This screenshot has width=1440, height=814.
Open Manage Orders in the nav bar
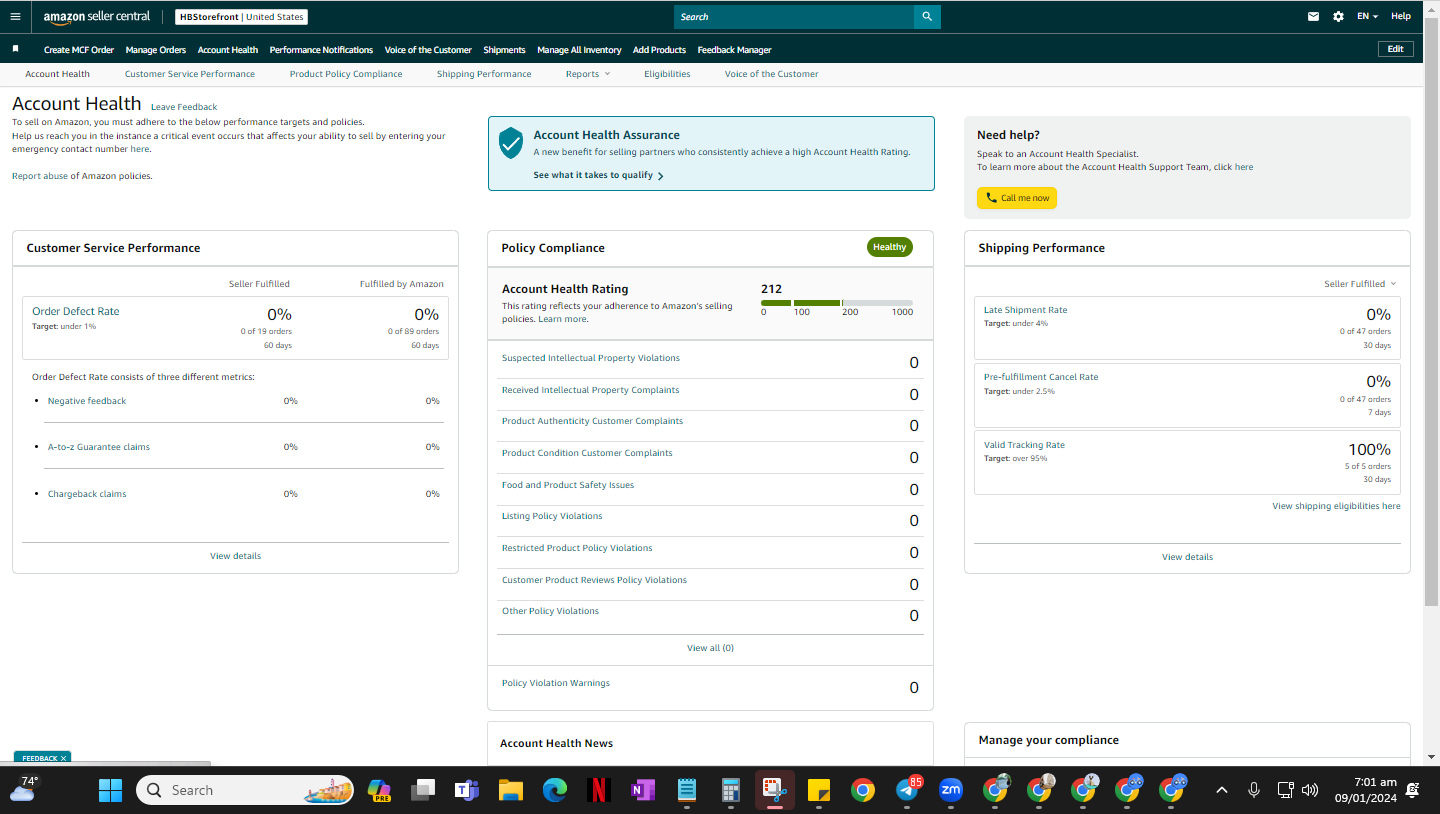point(156,50)
